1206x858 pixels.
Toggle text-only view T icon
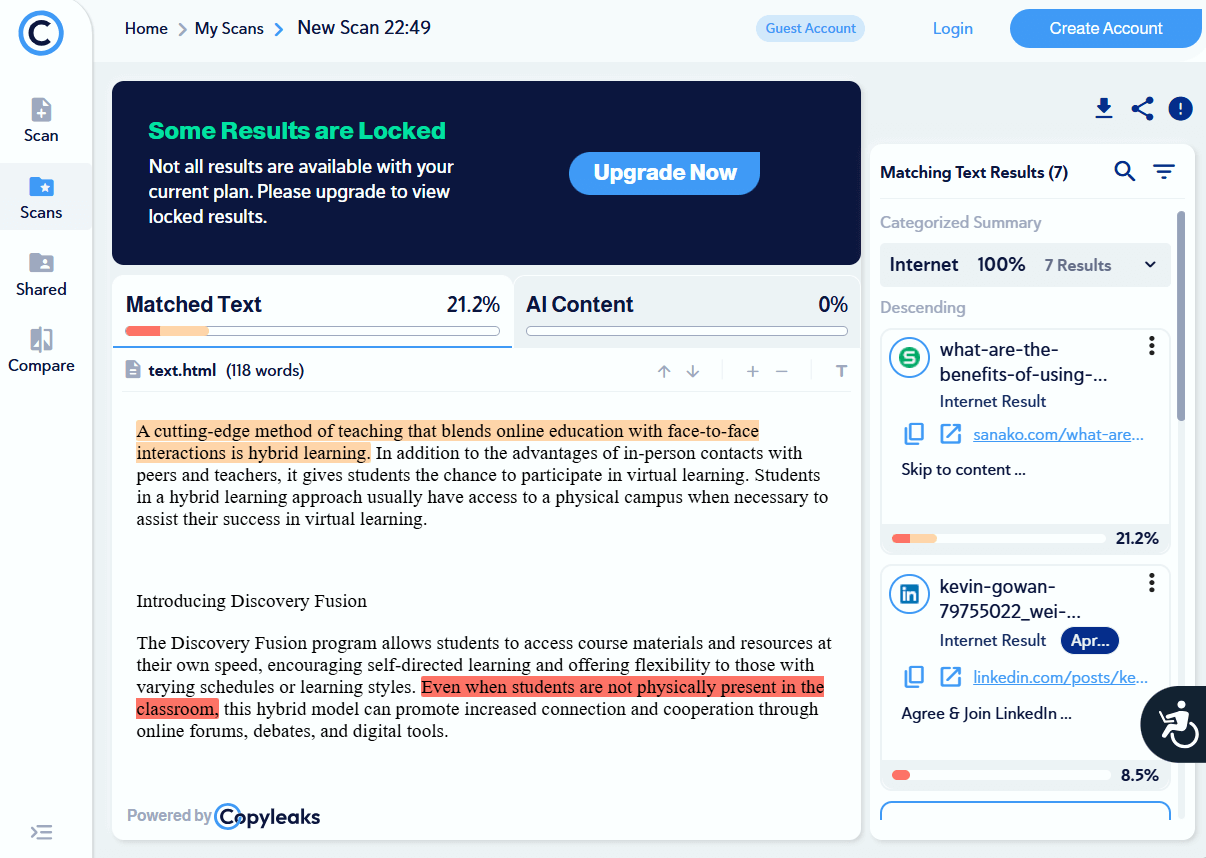coord(841,371)
